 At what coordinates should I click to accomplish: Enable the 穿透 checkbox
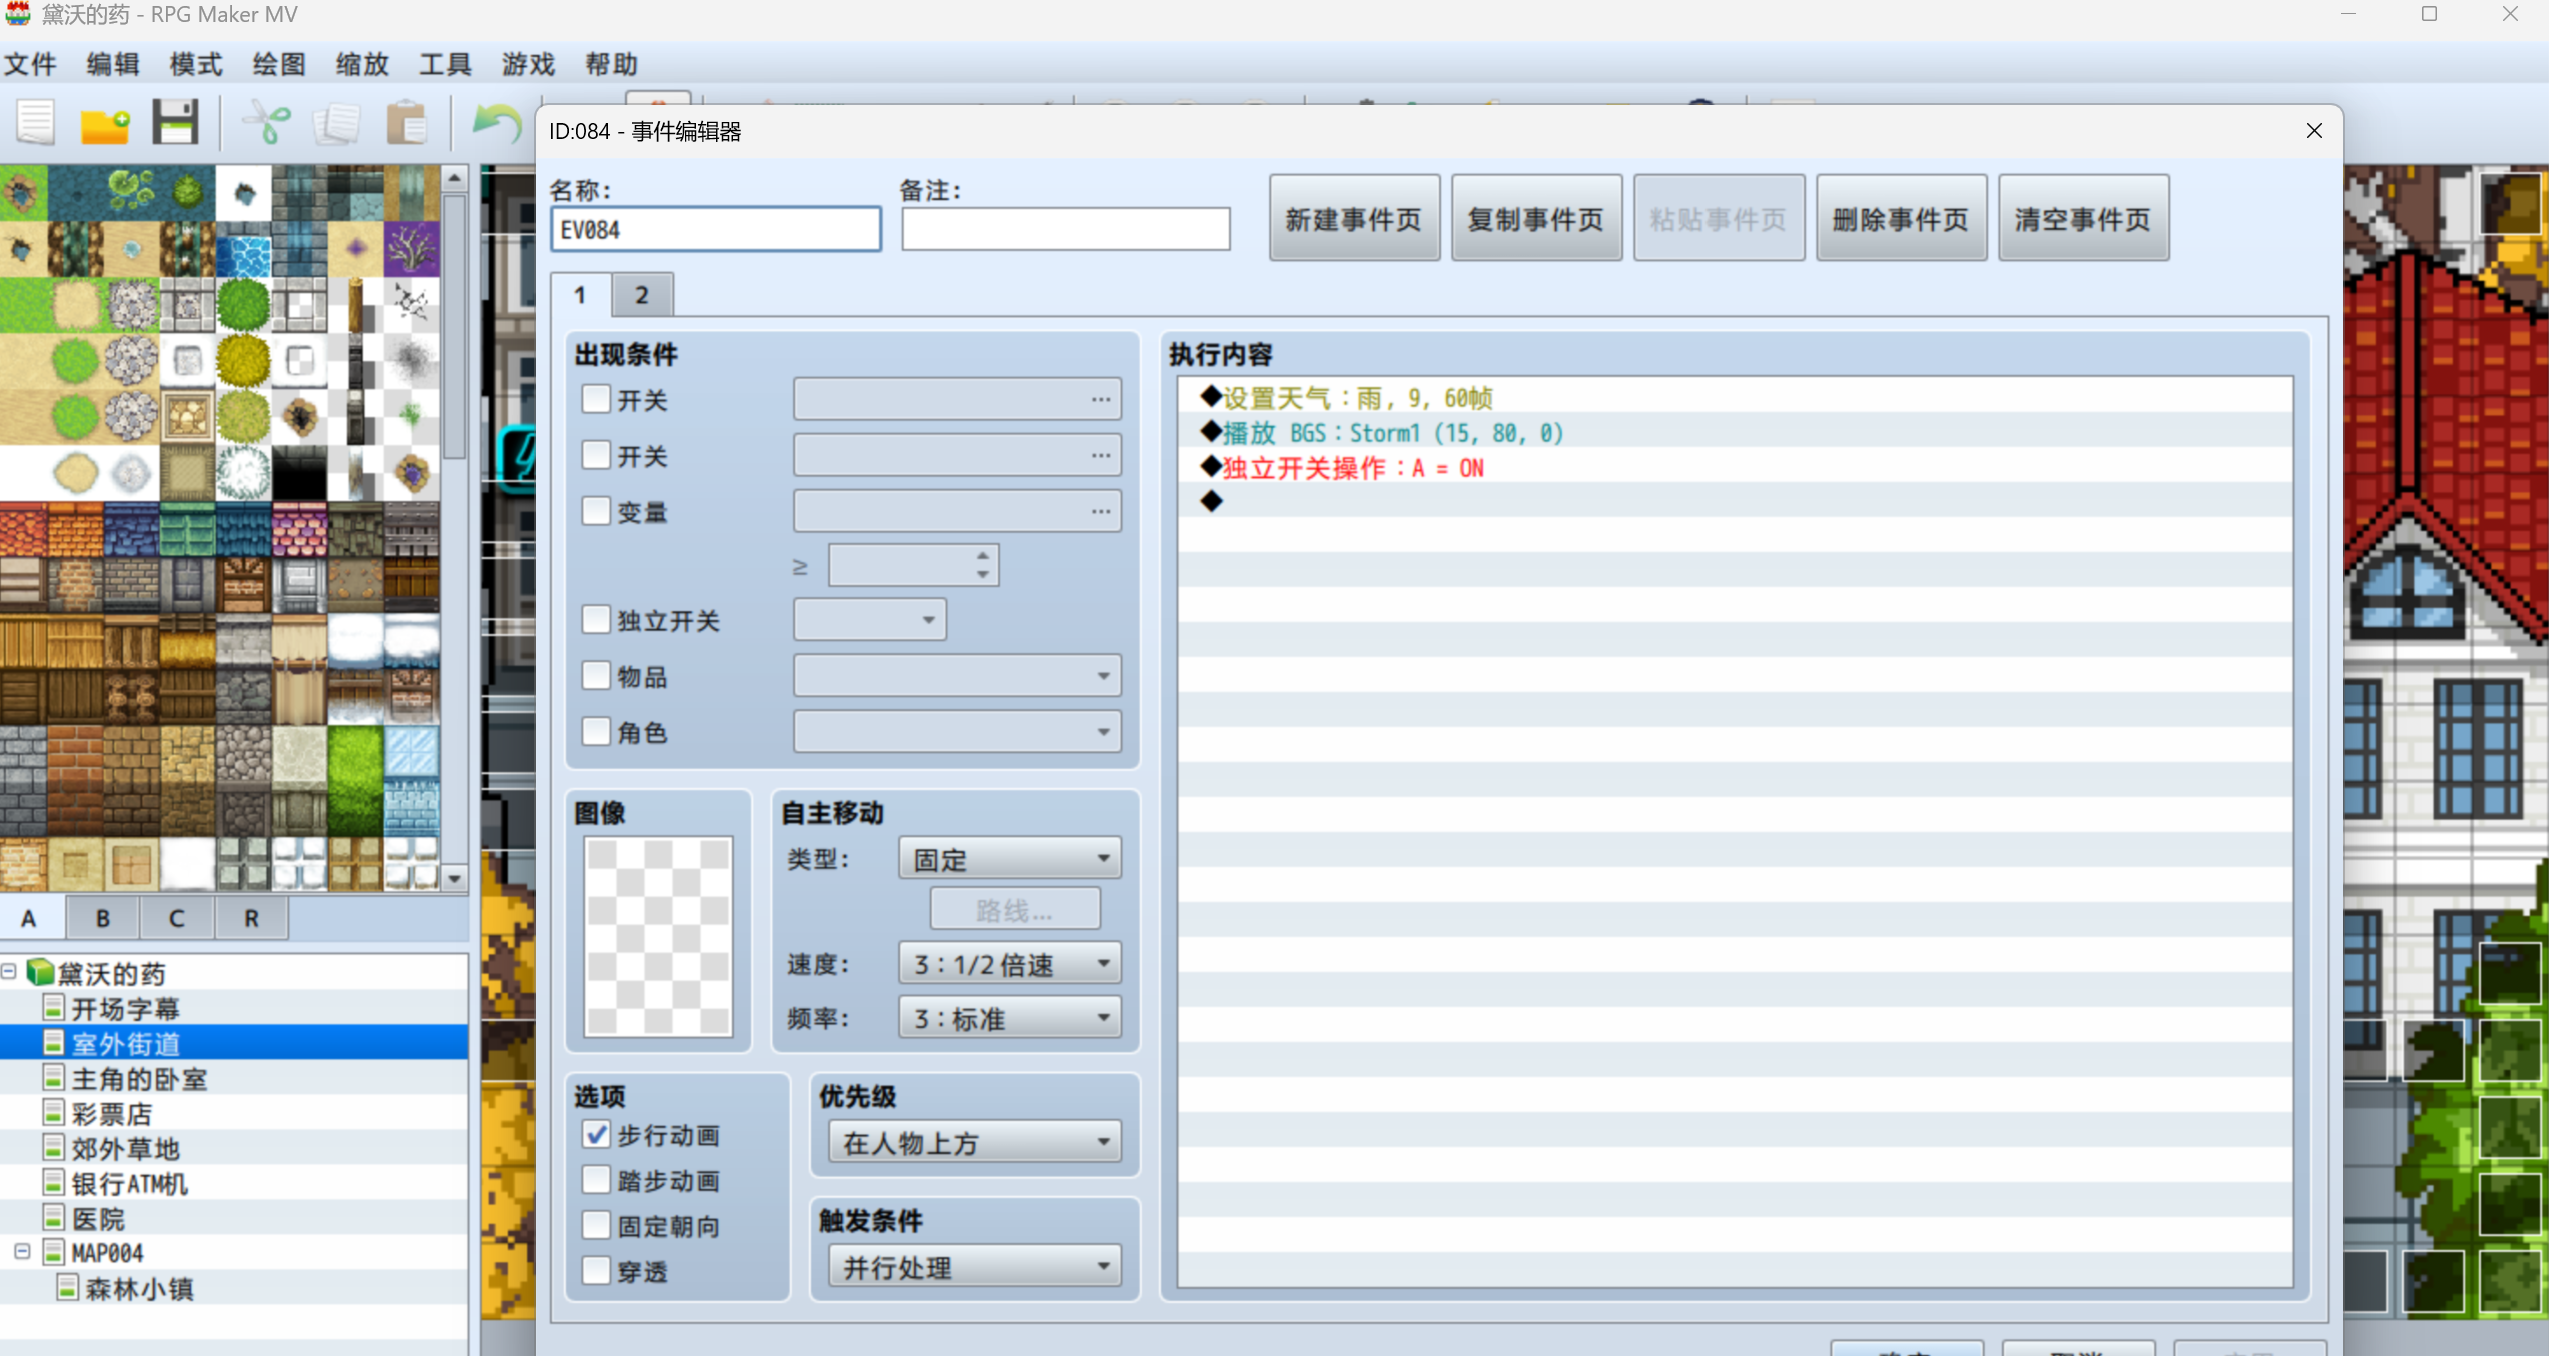point(596,1270)
